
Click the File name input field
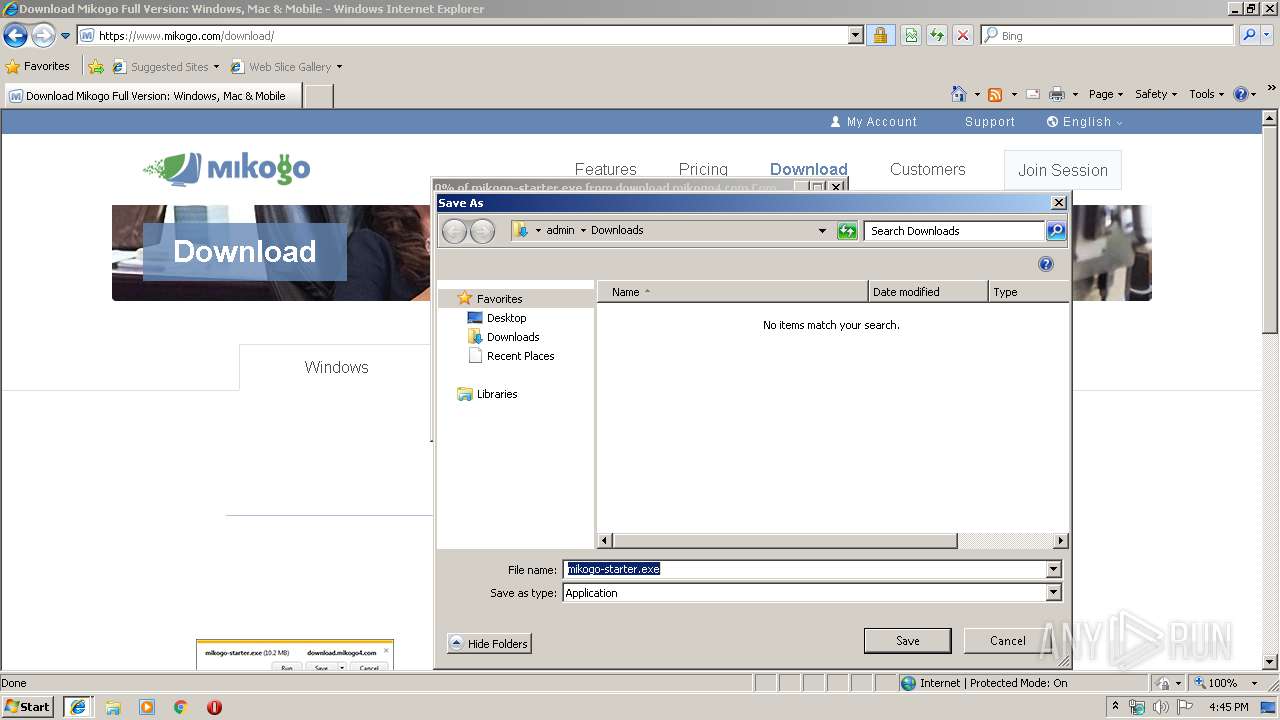804,569
